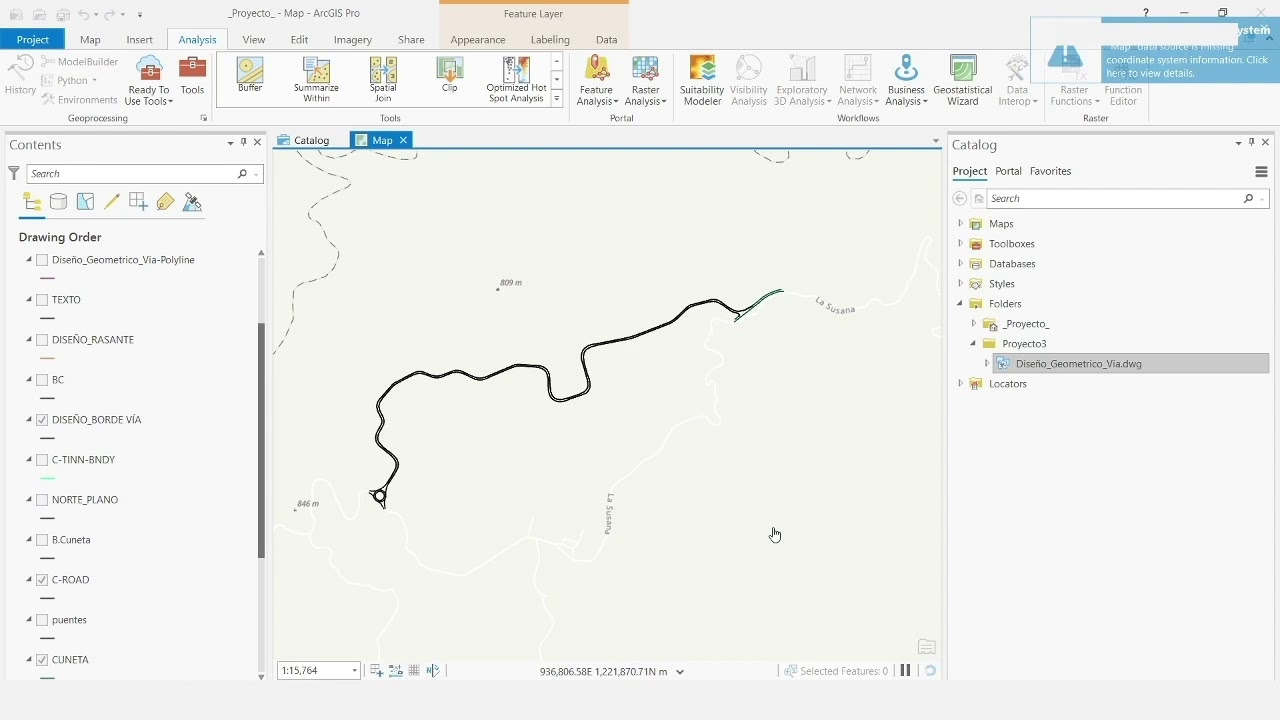Image resolution: width=1280 pixels, height=720 pixels.
Task: Open the Buffer tool
Action: 250,76
